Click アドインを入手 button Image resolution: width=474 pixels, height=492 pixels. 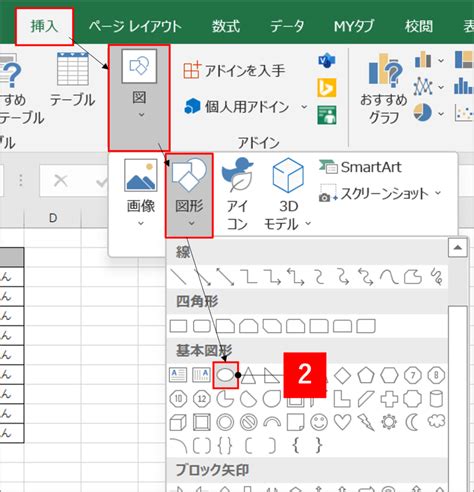pyautogui.click(x=234, y=70)
